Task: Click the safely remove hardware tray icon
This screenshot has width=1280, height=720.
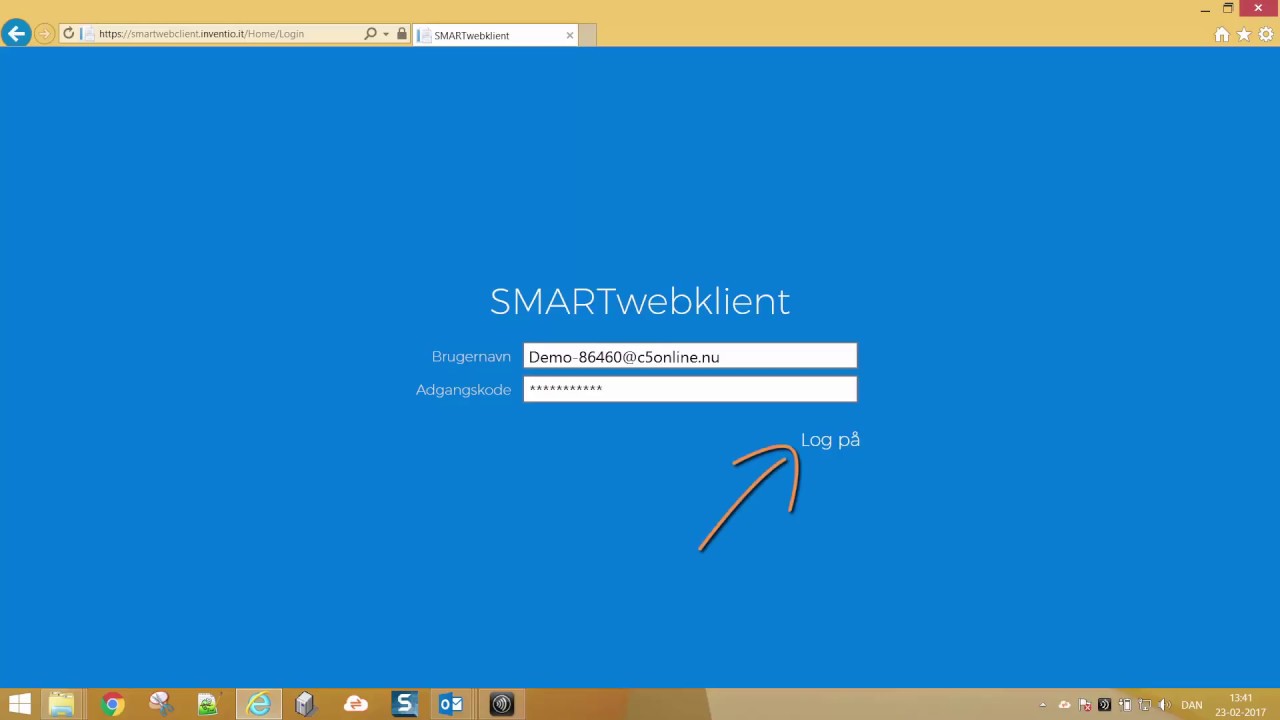Action: point(1125,705)
